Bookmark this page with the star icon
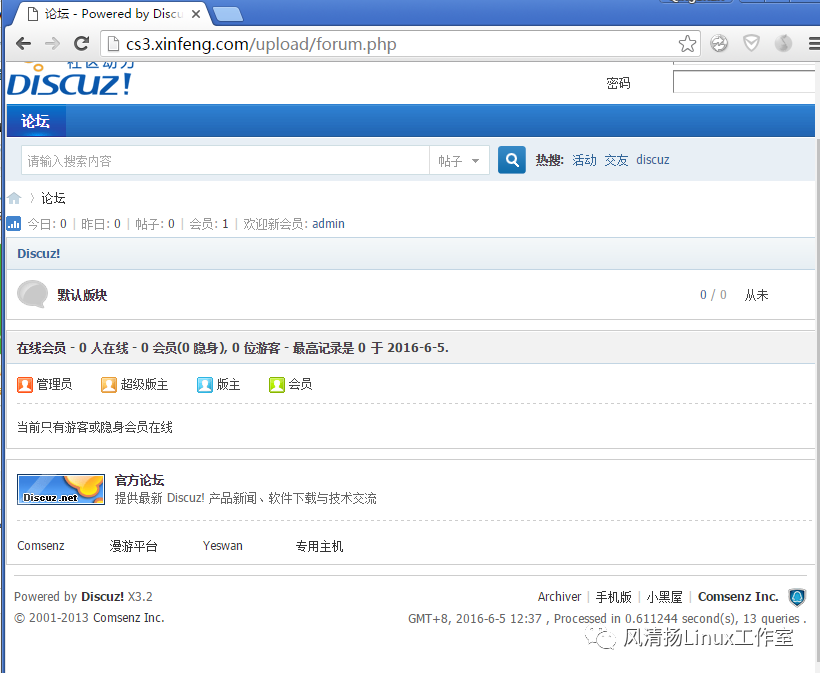The image size is (820, 673). point(687,43)
